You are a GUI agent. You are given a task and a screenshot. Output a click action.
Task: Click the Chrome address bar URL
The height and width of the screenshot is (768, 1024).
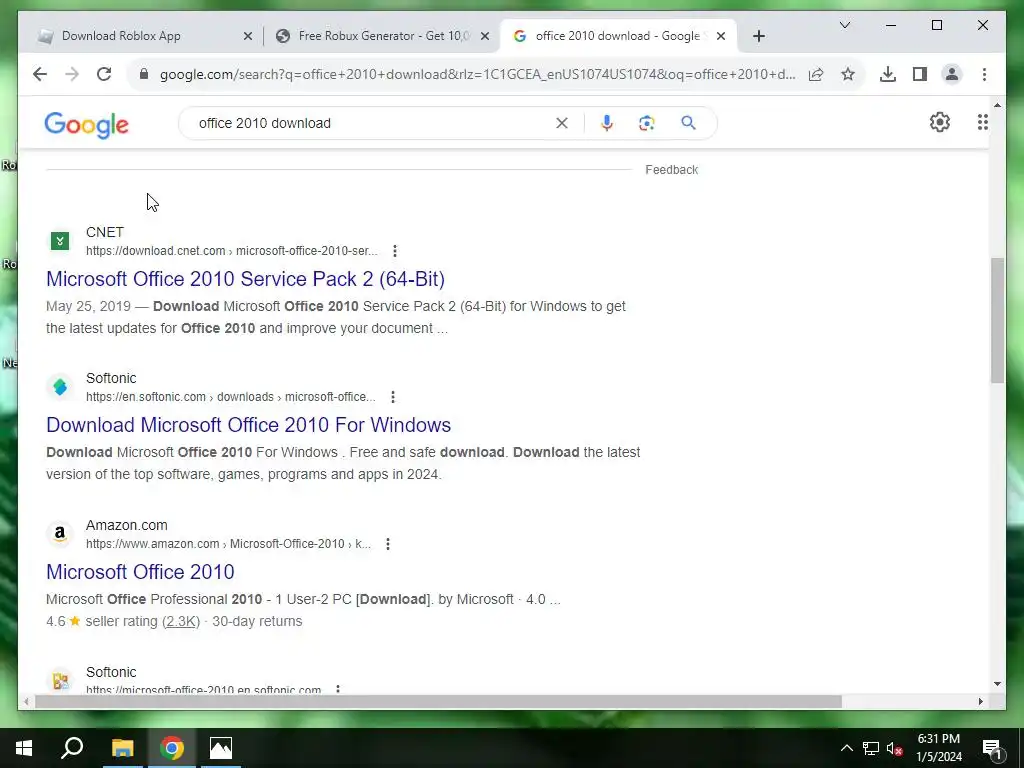(x=477, y=74)
